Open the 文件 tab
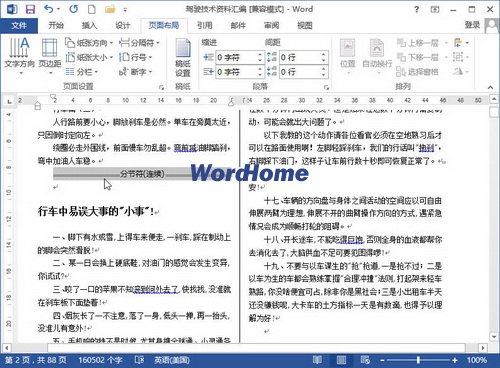This screenshot has width=500, height=368. 19,25
